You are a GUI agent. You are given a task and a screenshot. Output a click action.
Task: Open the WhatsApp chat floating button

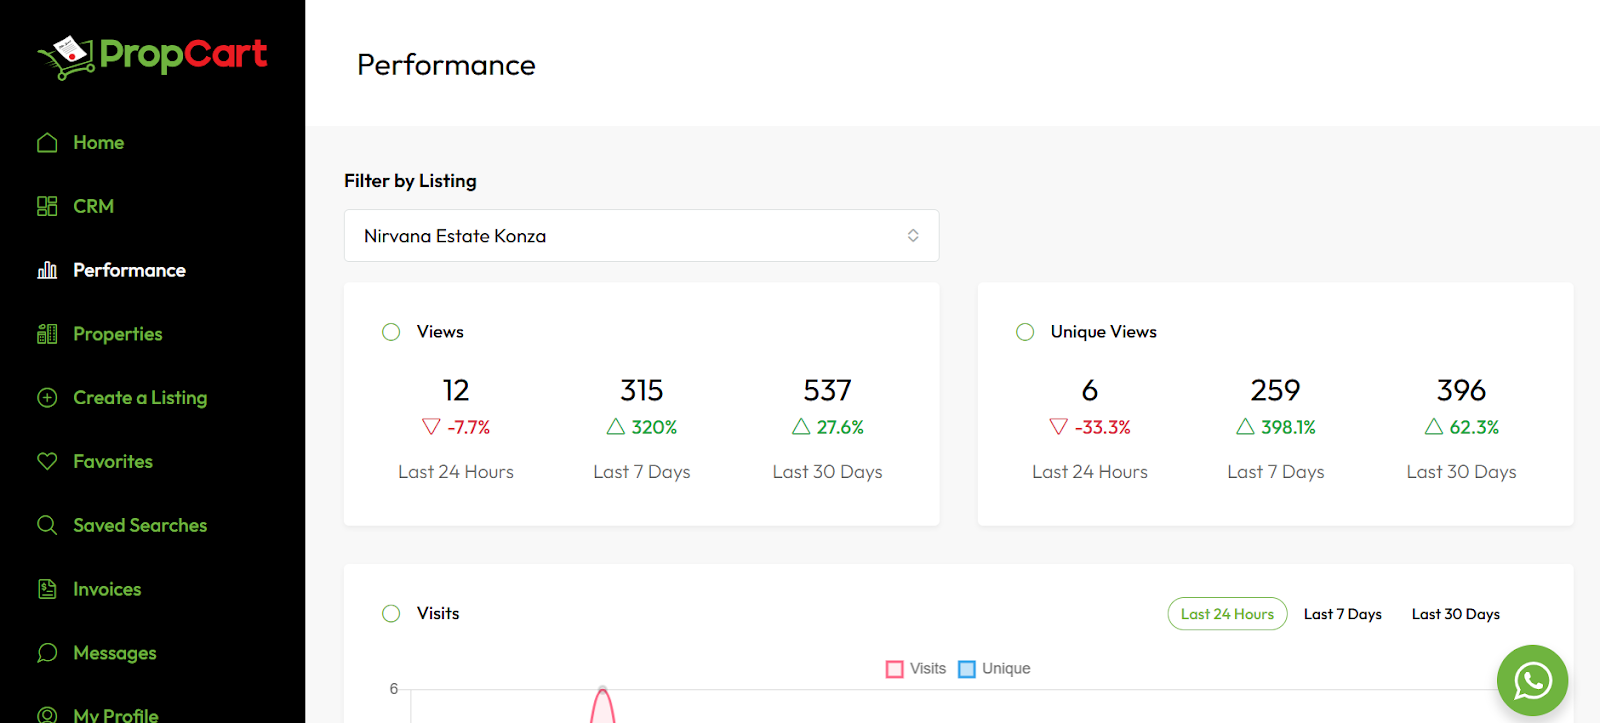pos(1532,681)
